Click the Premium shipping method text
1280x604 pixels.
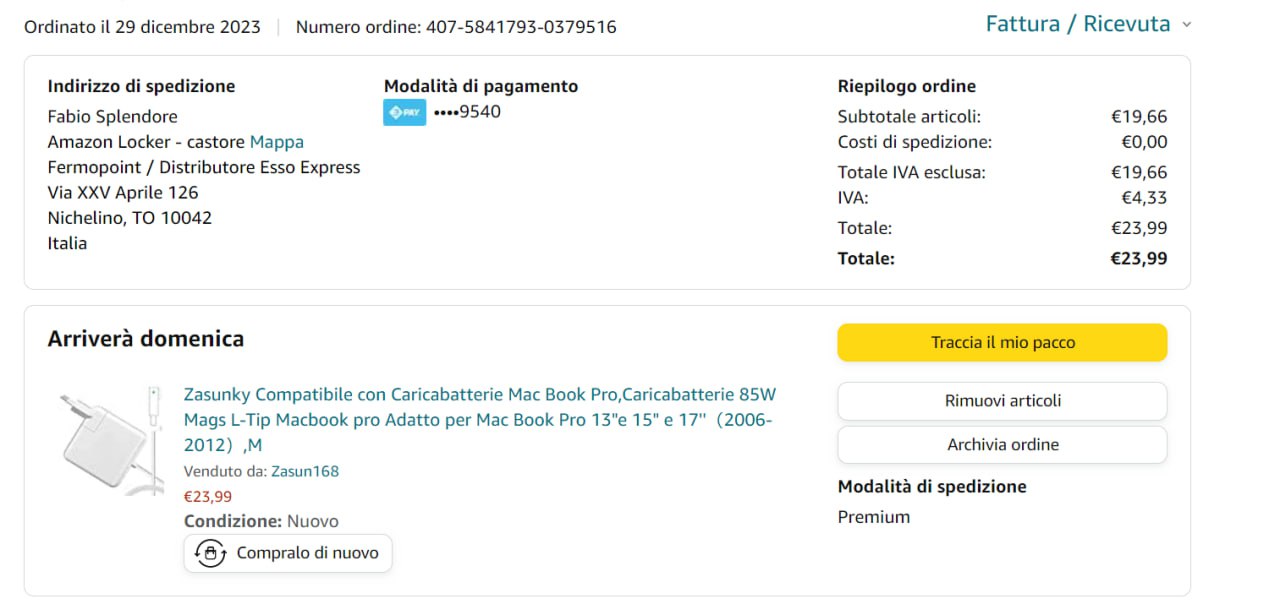coord(874,517)
